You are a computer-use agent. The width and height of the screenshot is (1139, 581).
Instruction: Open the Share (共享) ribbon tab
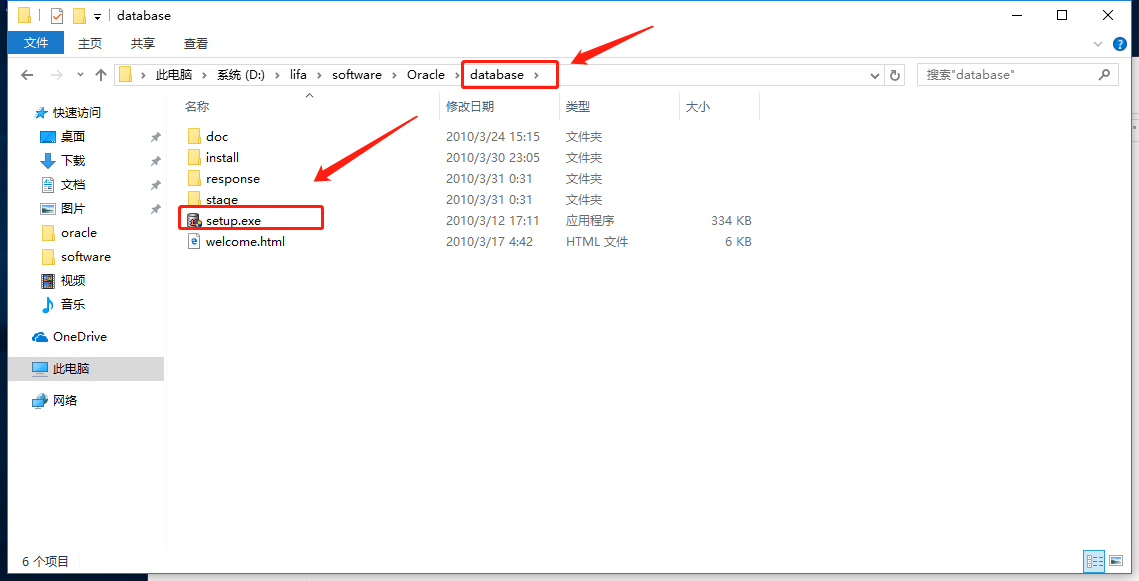tap(142, 44)
